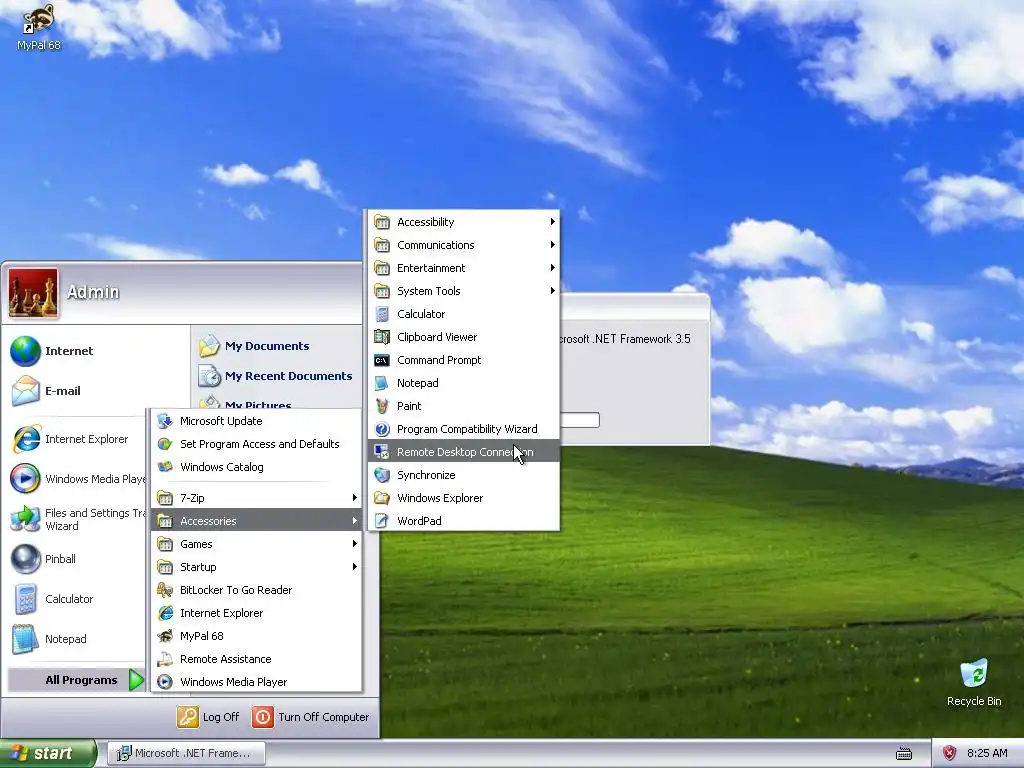Open WordPad
The height and width of the screenshot is (768, 1024).
click(x=464, y=520)
